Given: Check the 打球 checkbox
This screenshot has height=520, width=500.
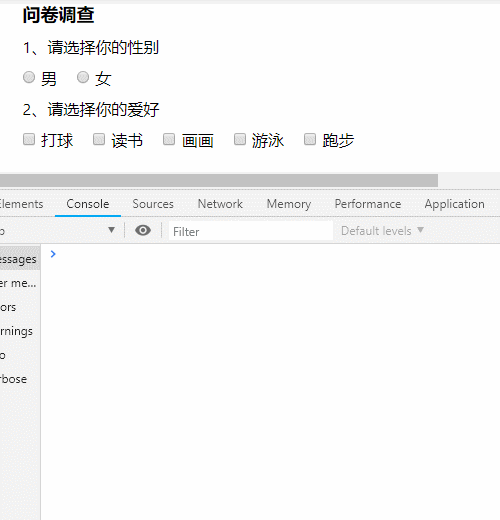Looking at the screenshot, I should tap(29, 139).
